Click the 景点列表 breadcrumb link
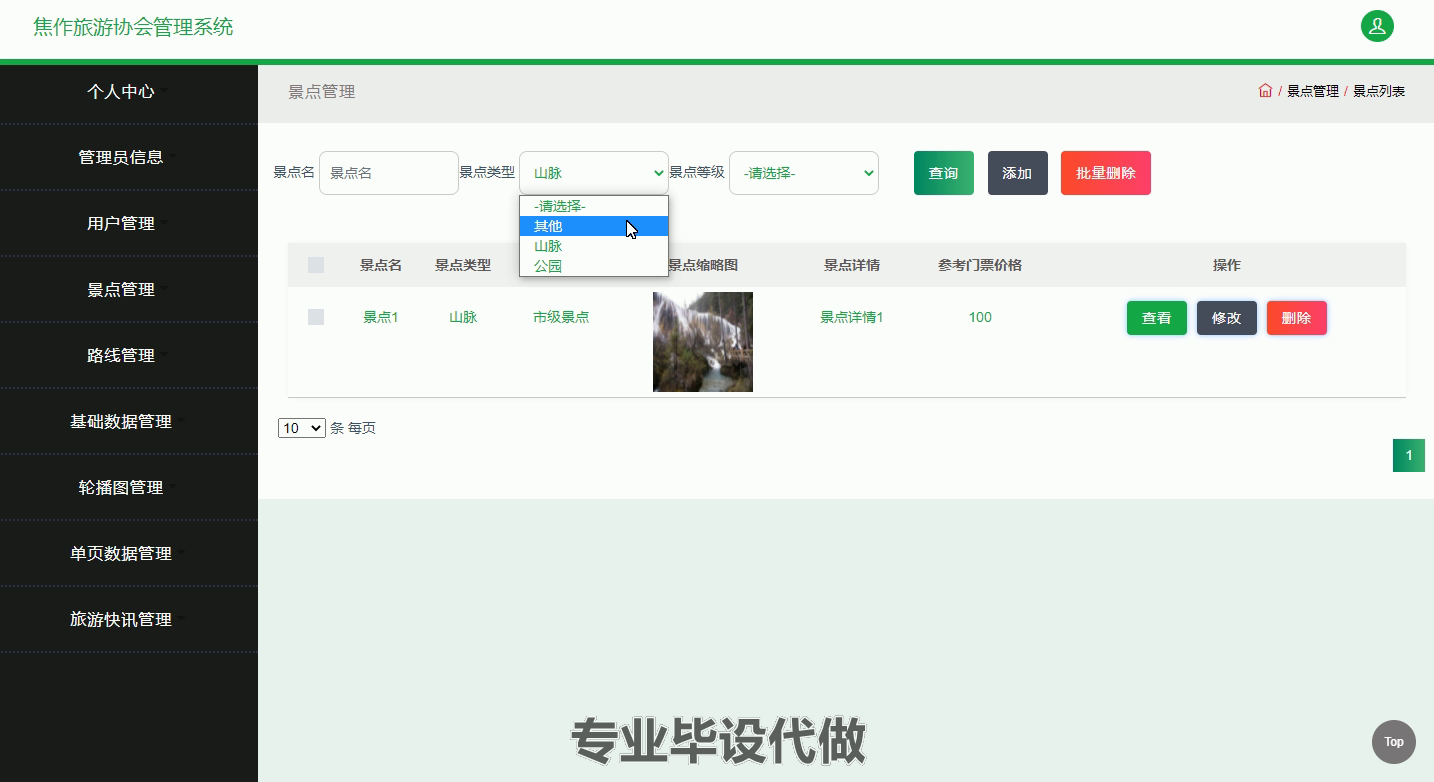 pos(1379,91)
